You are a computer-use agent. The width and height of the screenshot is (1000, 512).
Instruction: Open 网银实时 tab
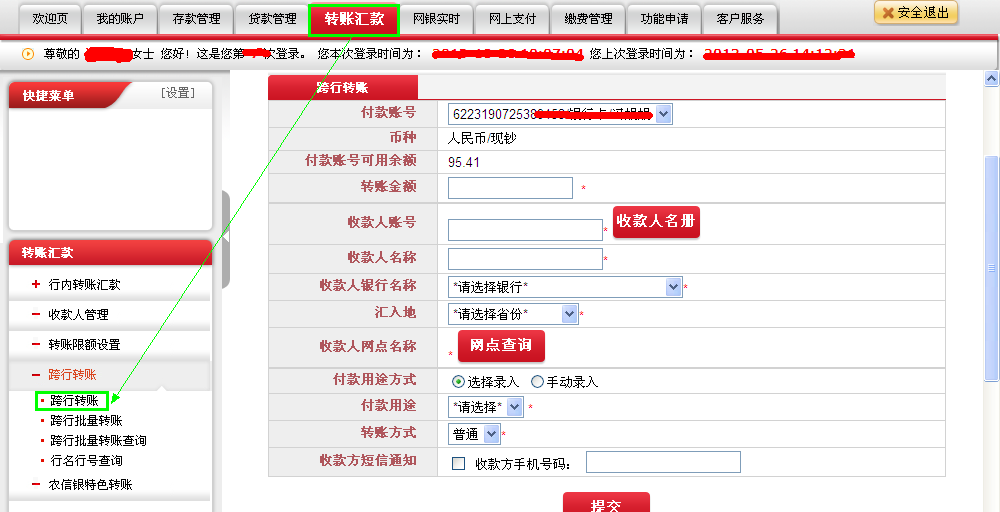[x=436, y=19]
